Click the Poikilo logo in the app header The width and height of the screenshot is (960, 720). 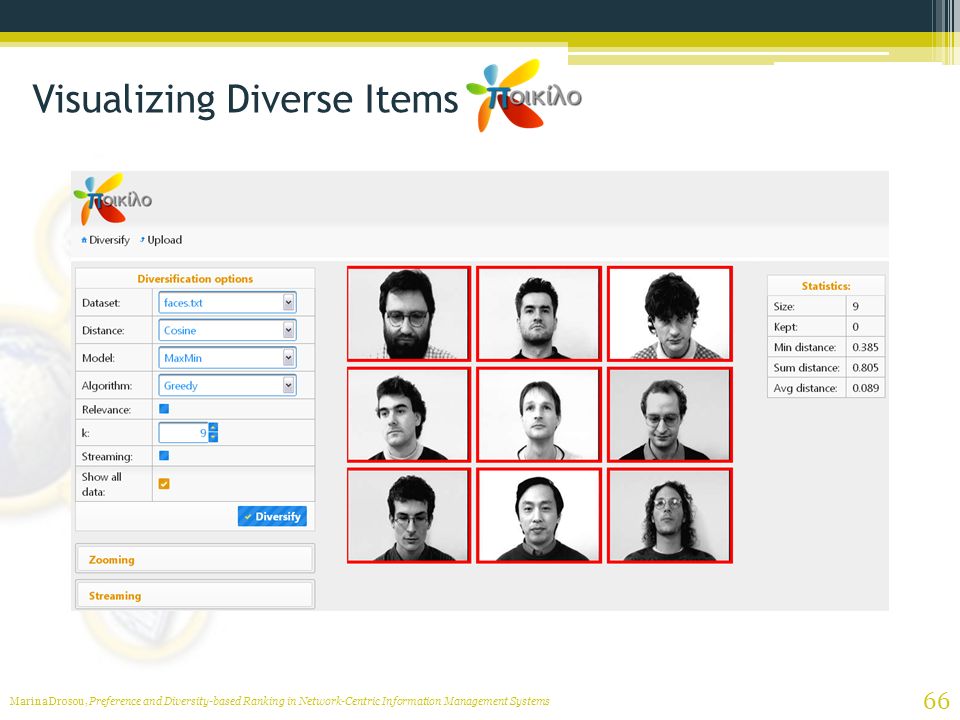click(x=113, y=198)
